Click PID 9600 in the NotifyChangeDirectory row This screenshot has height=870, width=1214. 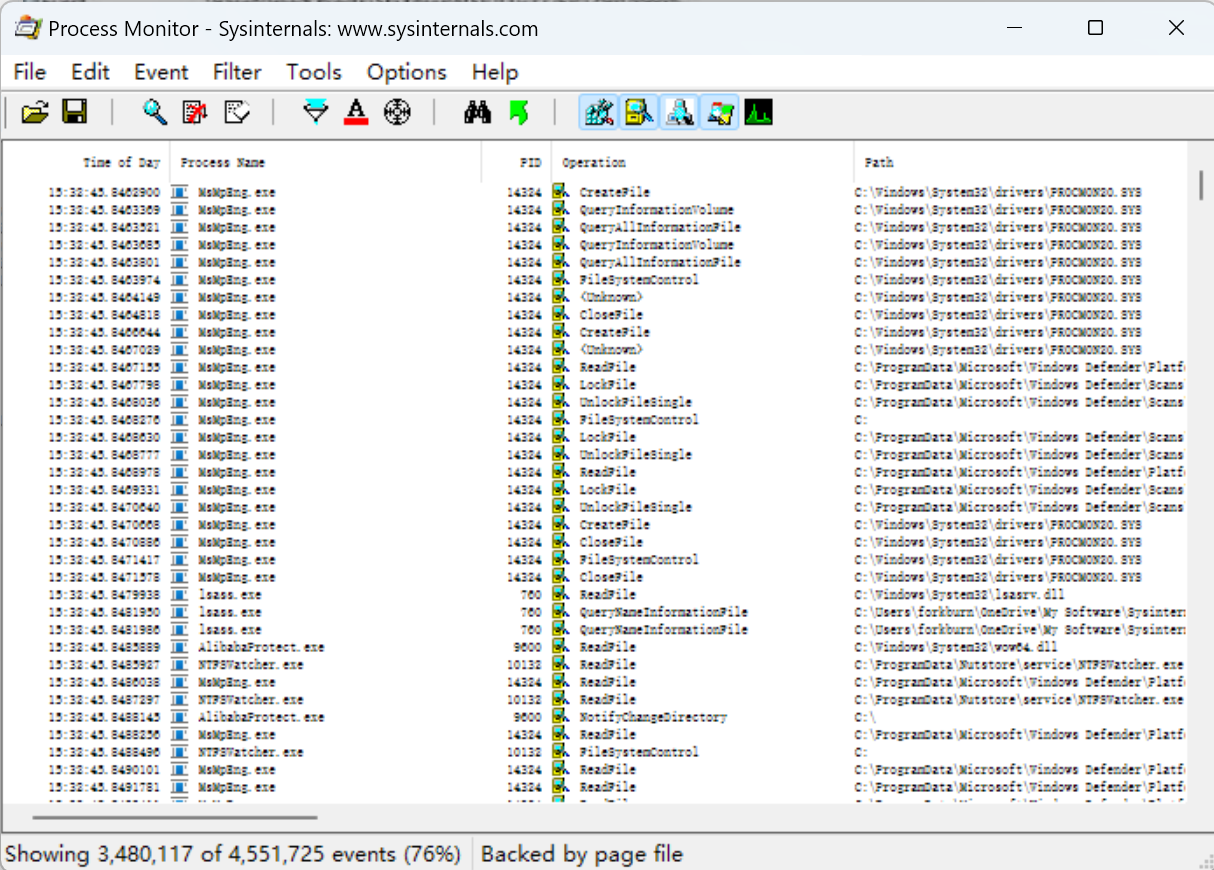(530, 717)
